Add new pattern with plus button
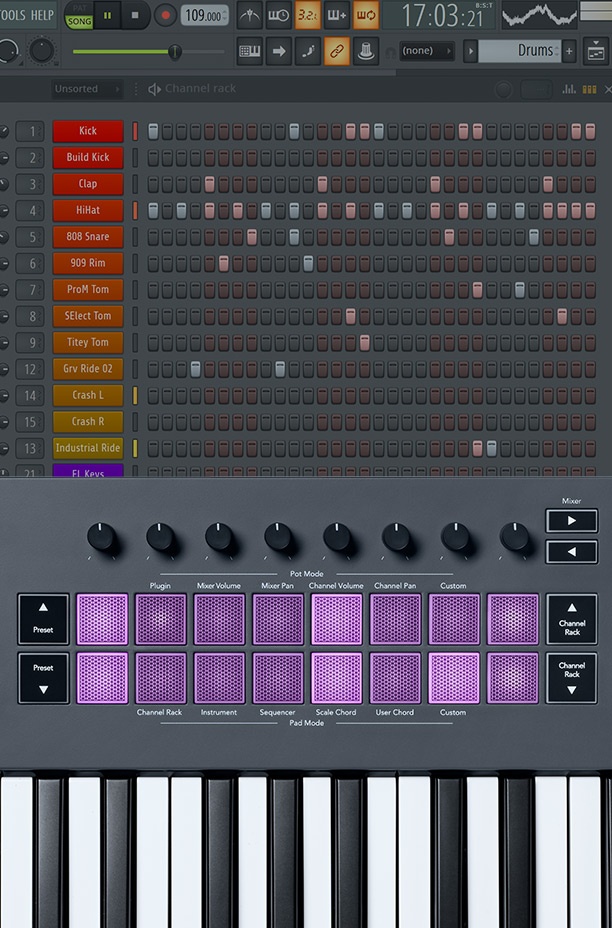Screen dimensions: 612x928 point(569,51)
